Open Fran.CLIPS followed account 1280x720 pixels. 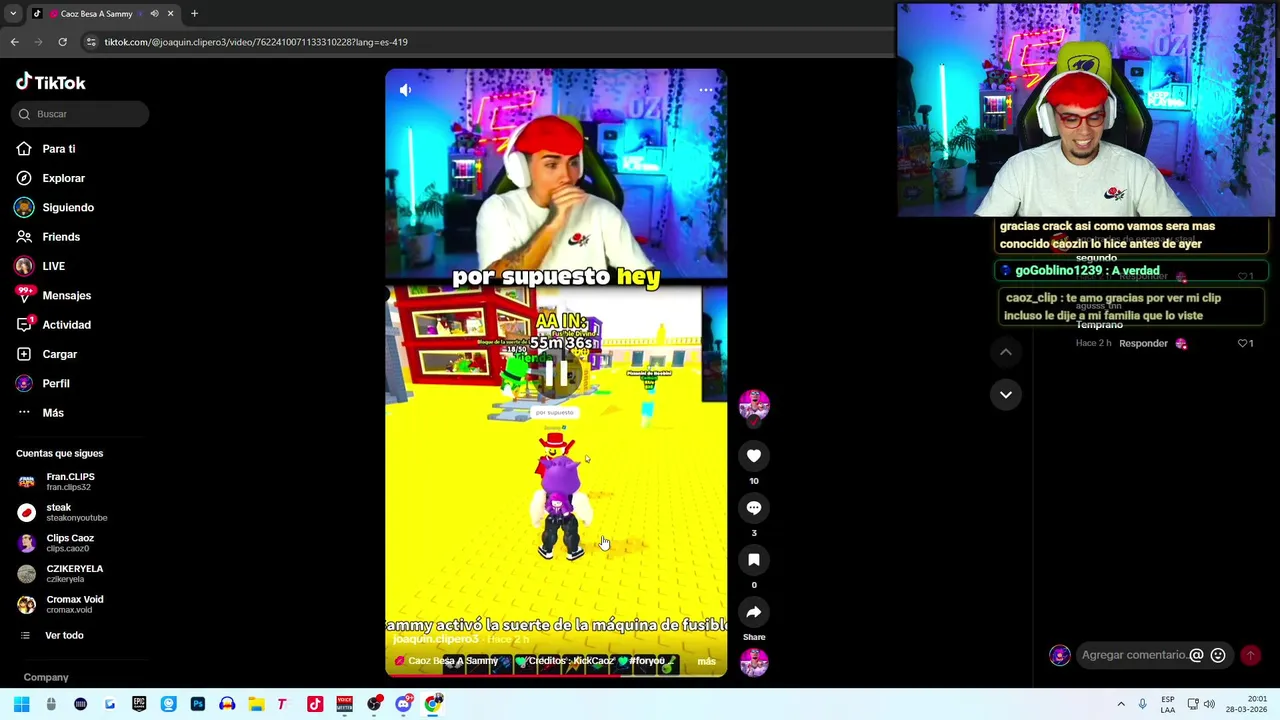tap(70, 482)
